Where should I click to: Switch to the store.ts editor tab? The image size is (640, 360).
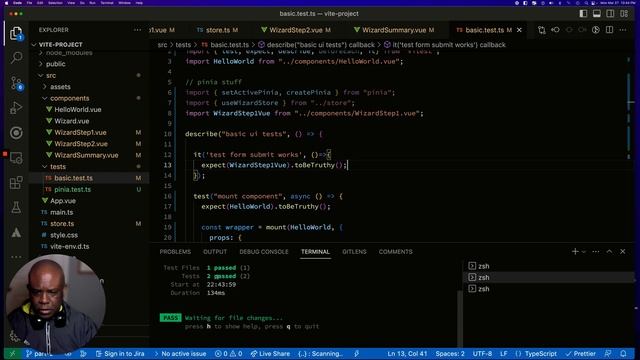[x=217, y=30]
